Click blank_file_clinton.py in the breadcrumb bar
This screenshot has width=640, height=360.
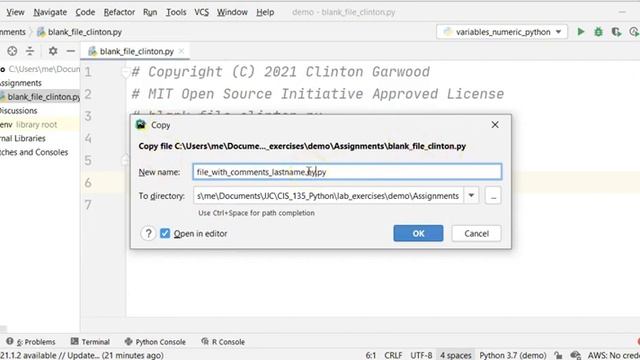[x=80, y=32]
